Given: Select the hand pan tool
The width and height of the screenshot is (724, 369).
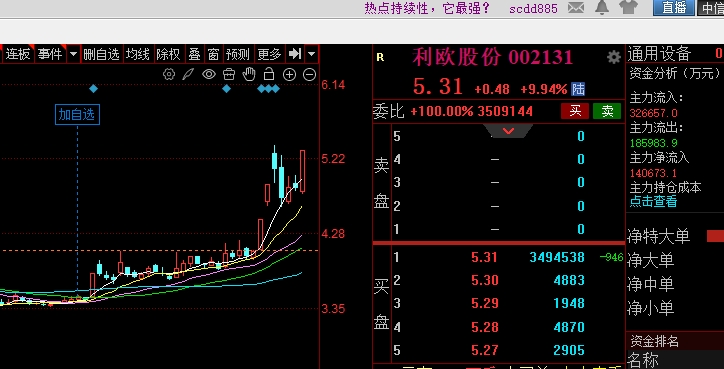Looking at the screenshot, I should (249, 74).
